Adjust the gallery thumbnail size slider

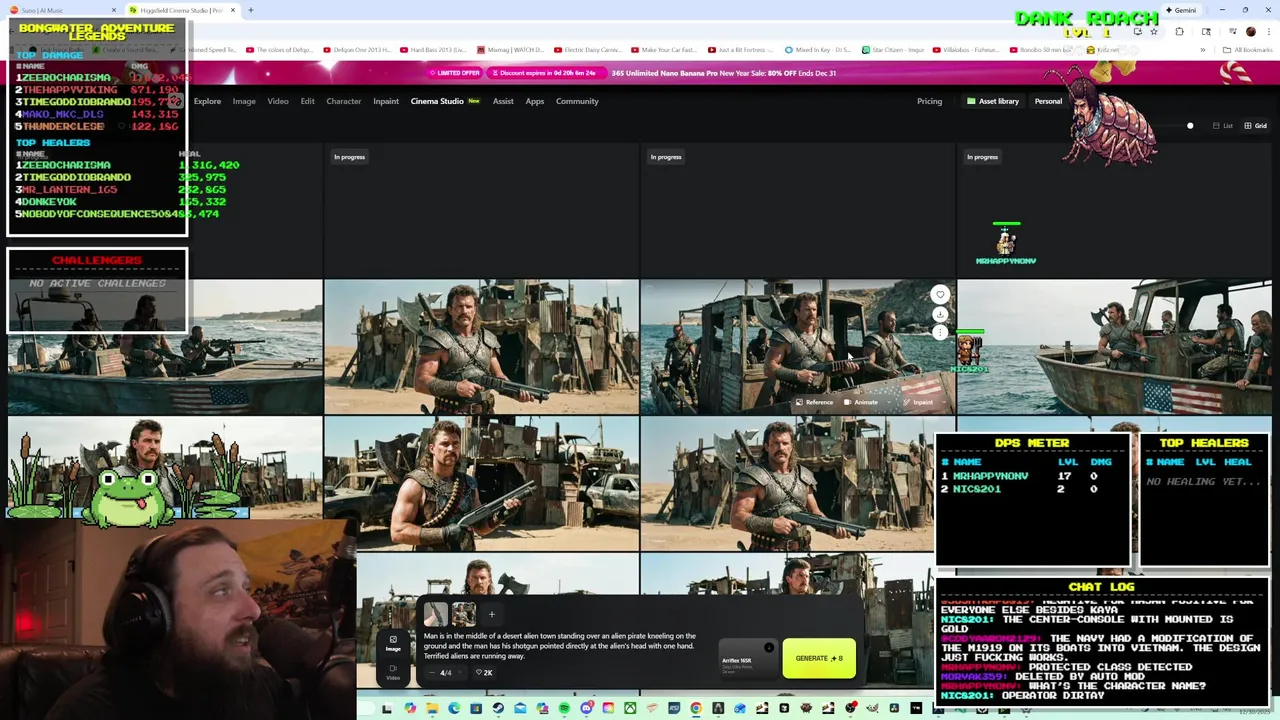pos(1189,126)
